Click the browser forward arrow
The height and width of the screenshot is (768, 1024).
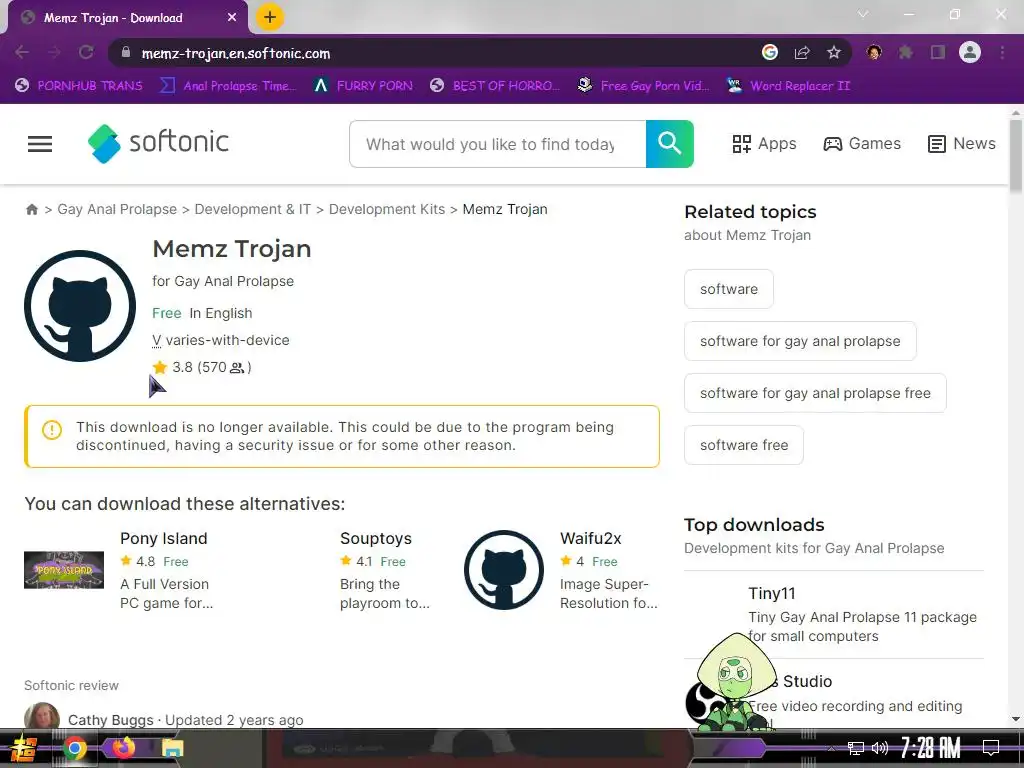[54, 52]
